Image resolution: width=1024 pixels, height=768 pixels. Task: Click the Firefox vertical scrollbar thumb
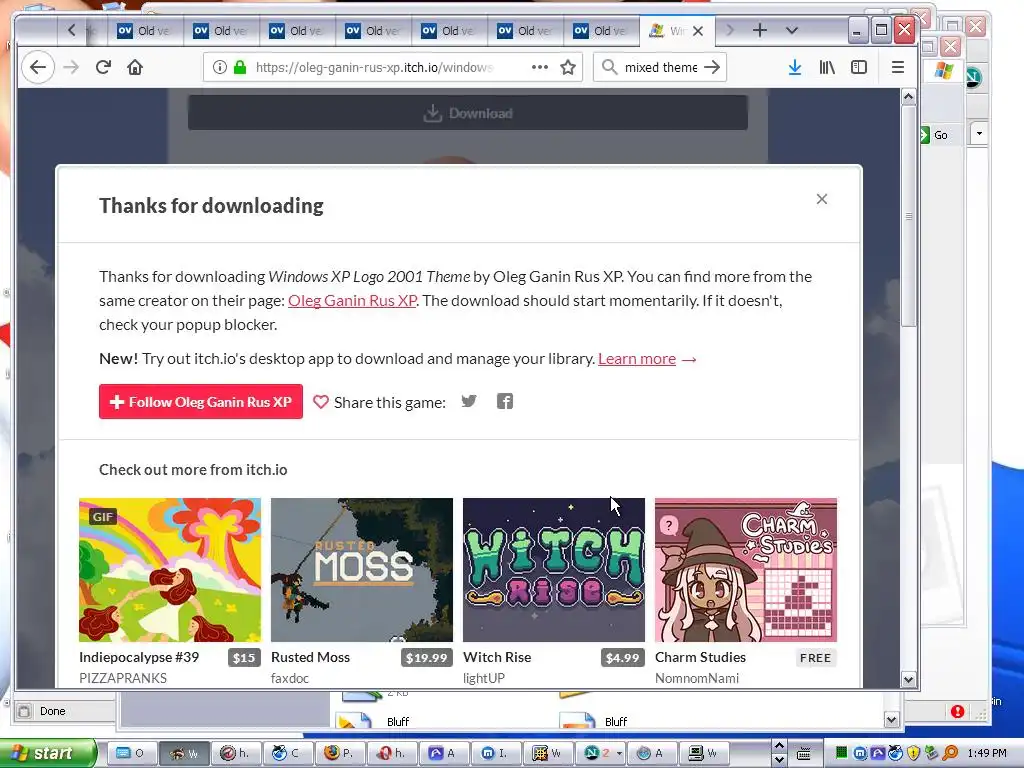click(x=908, y=216)
